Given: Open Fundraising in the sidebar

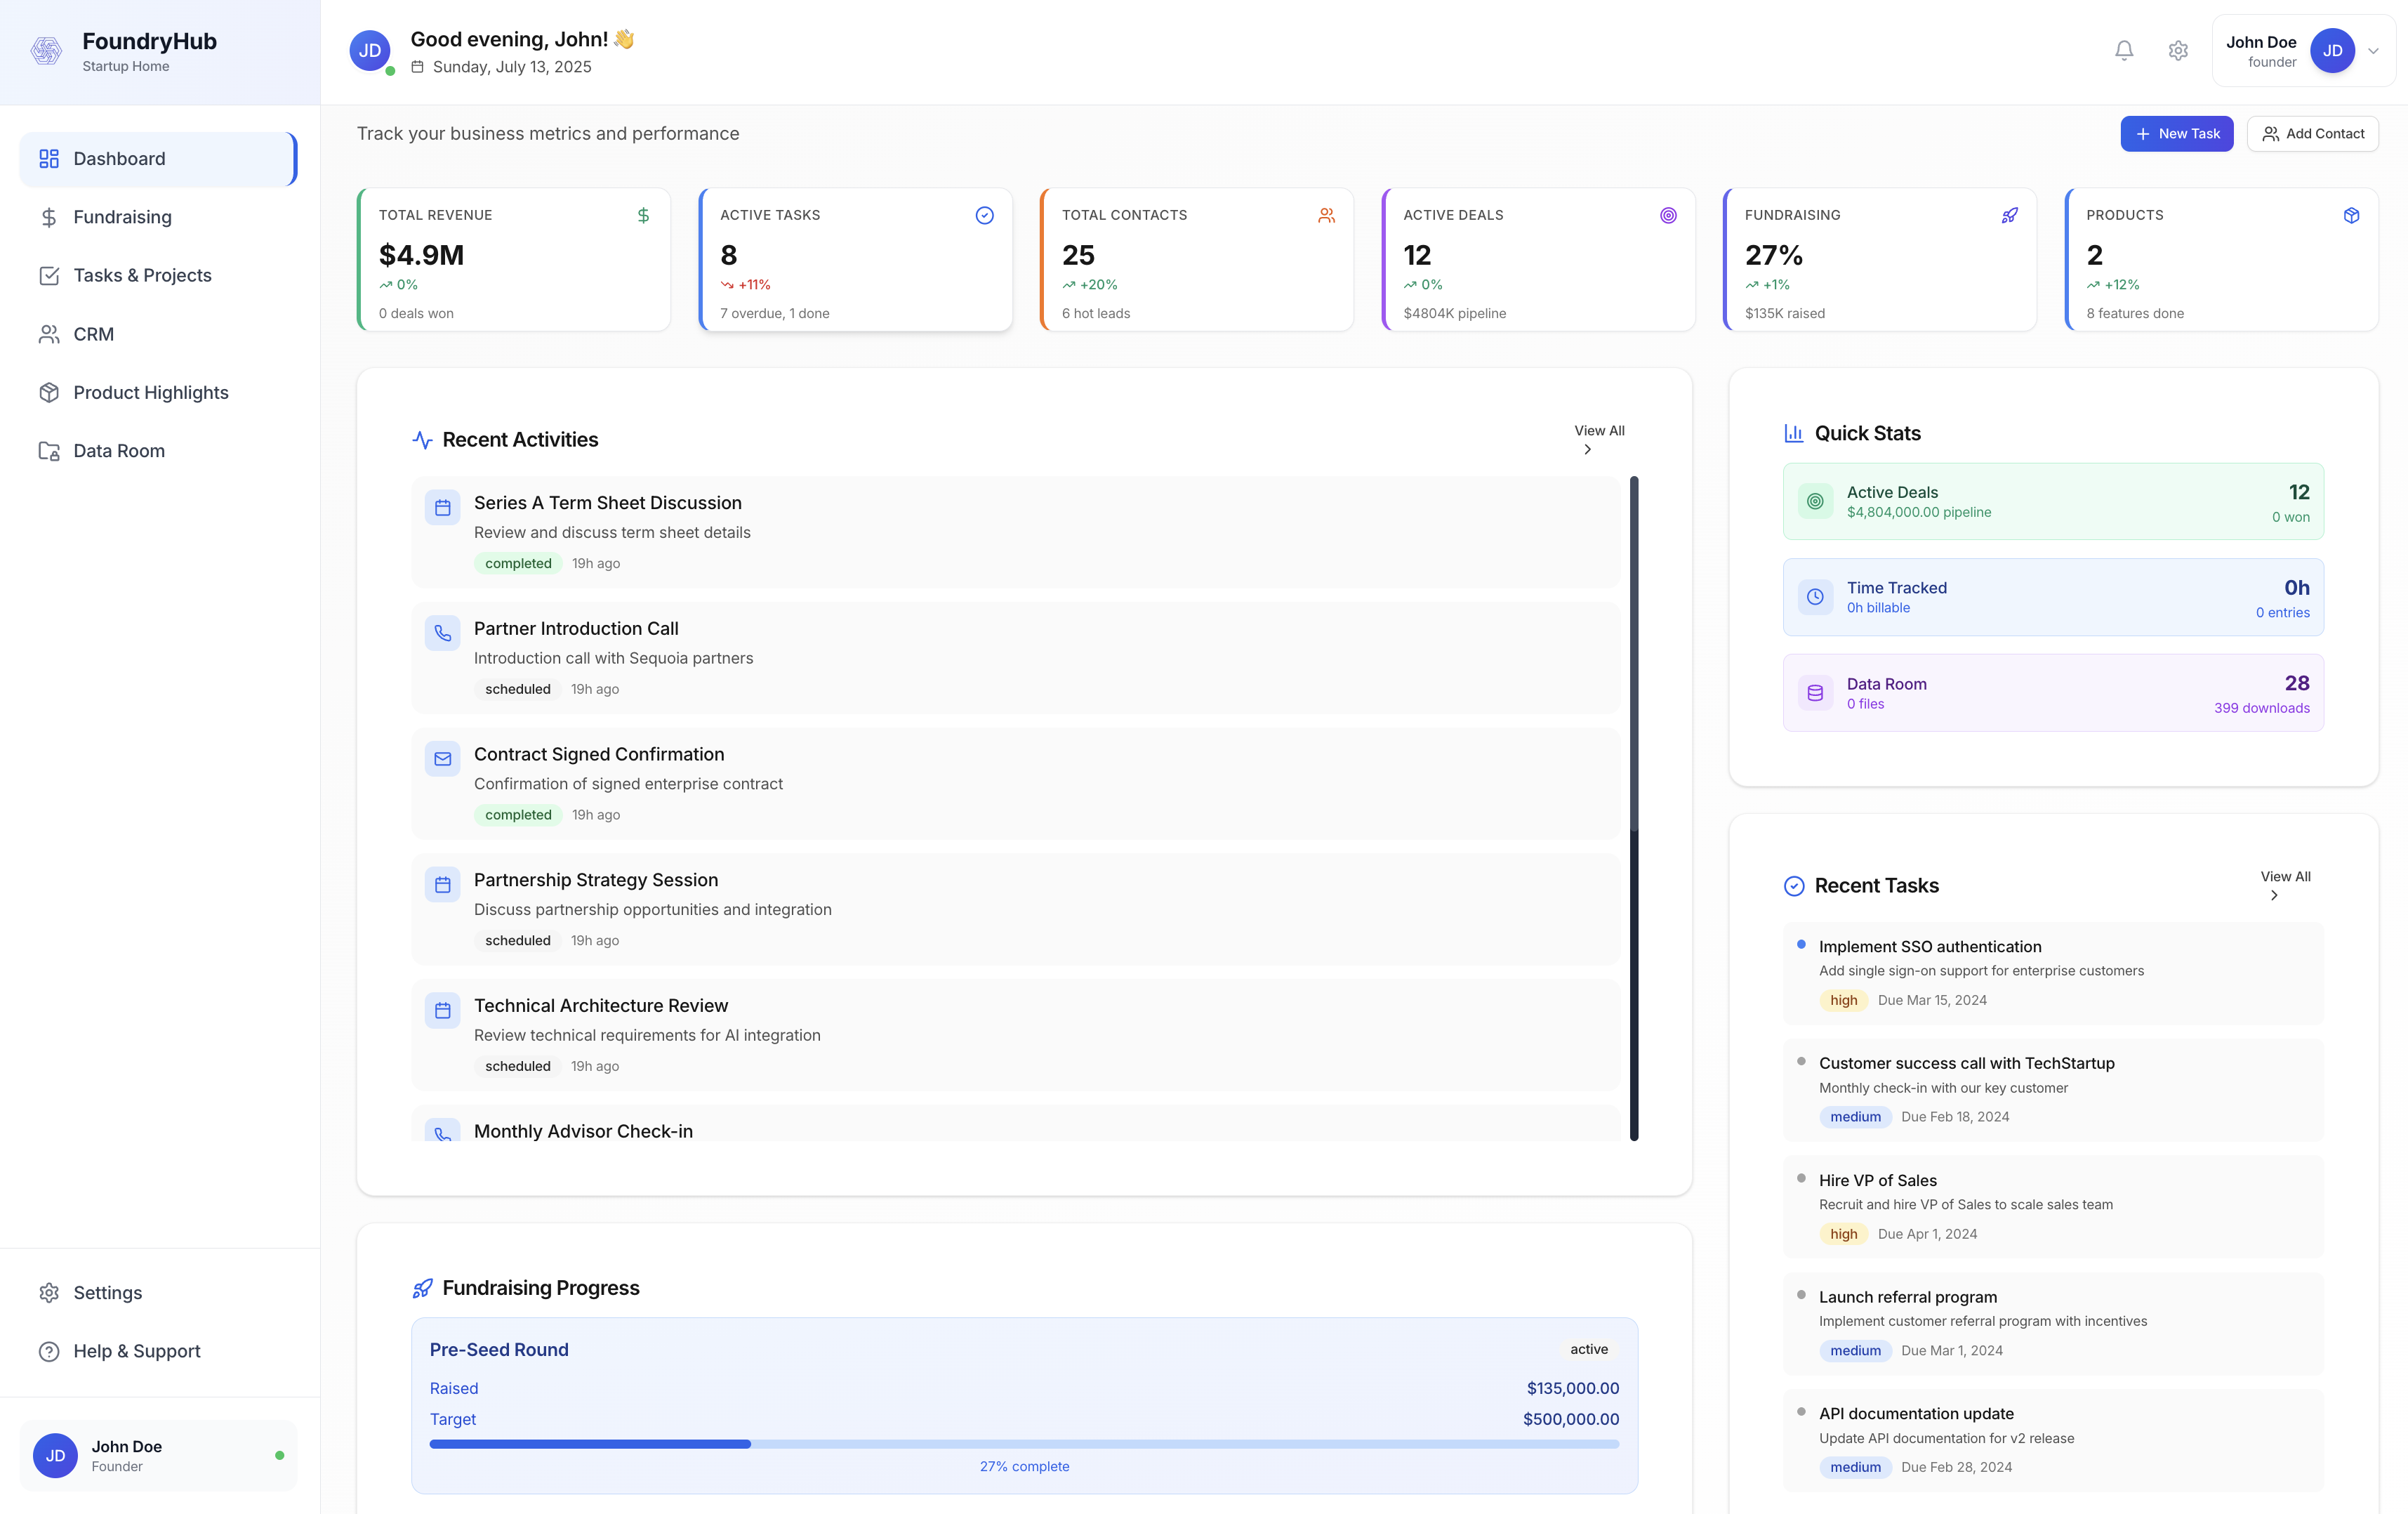Looking at the screenshot, I should tap(158, 217).
